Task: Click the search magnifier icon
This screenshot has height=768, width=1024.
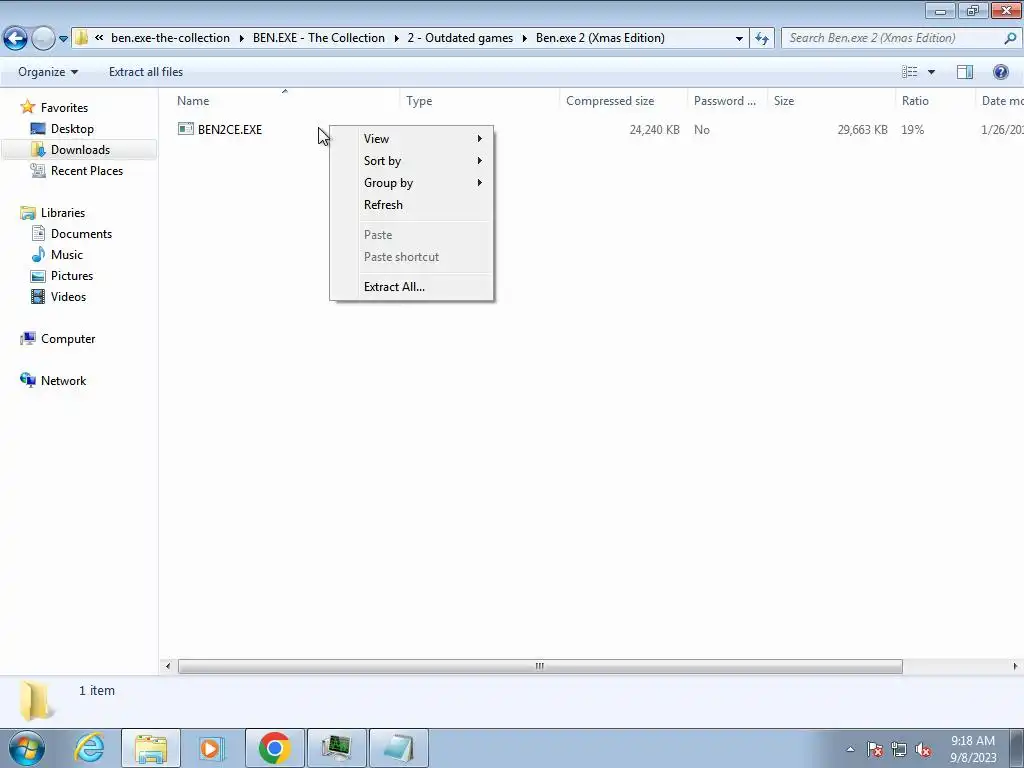Action: click(x=1010, y=38)
